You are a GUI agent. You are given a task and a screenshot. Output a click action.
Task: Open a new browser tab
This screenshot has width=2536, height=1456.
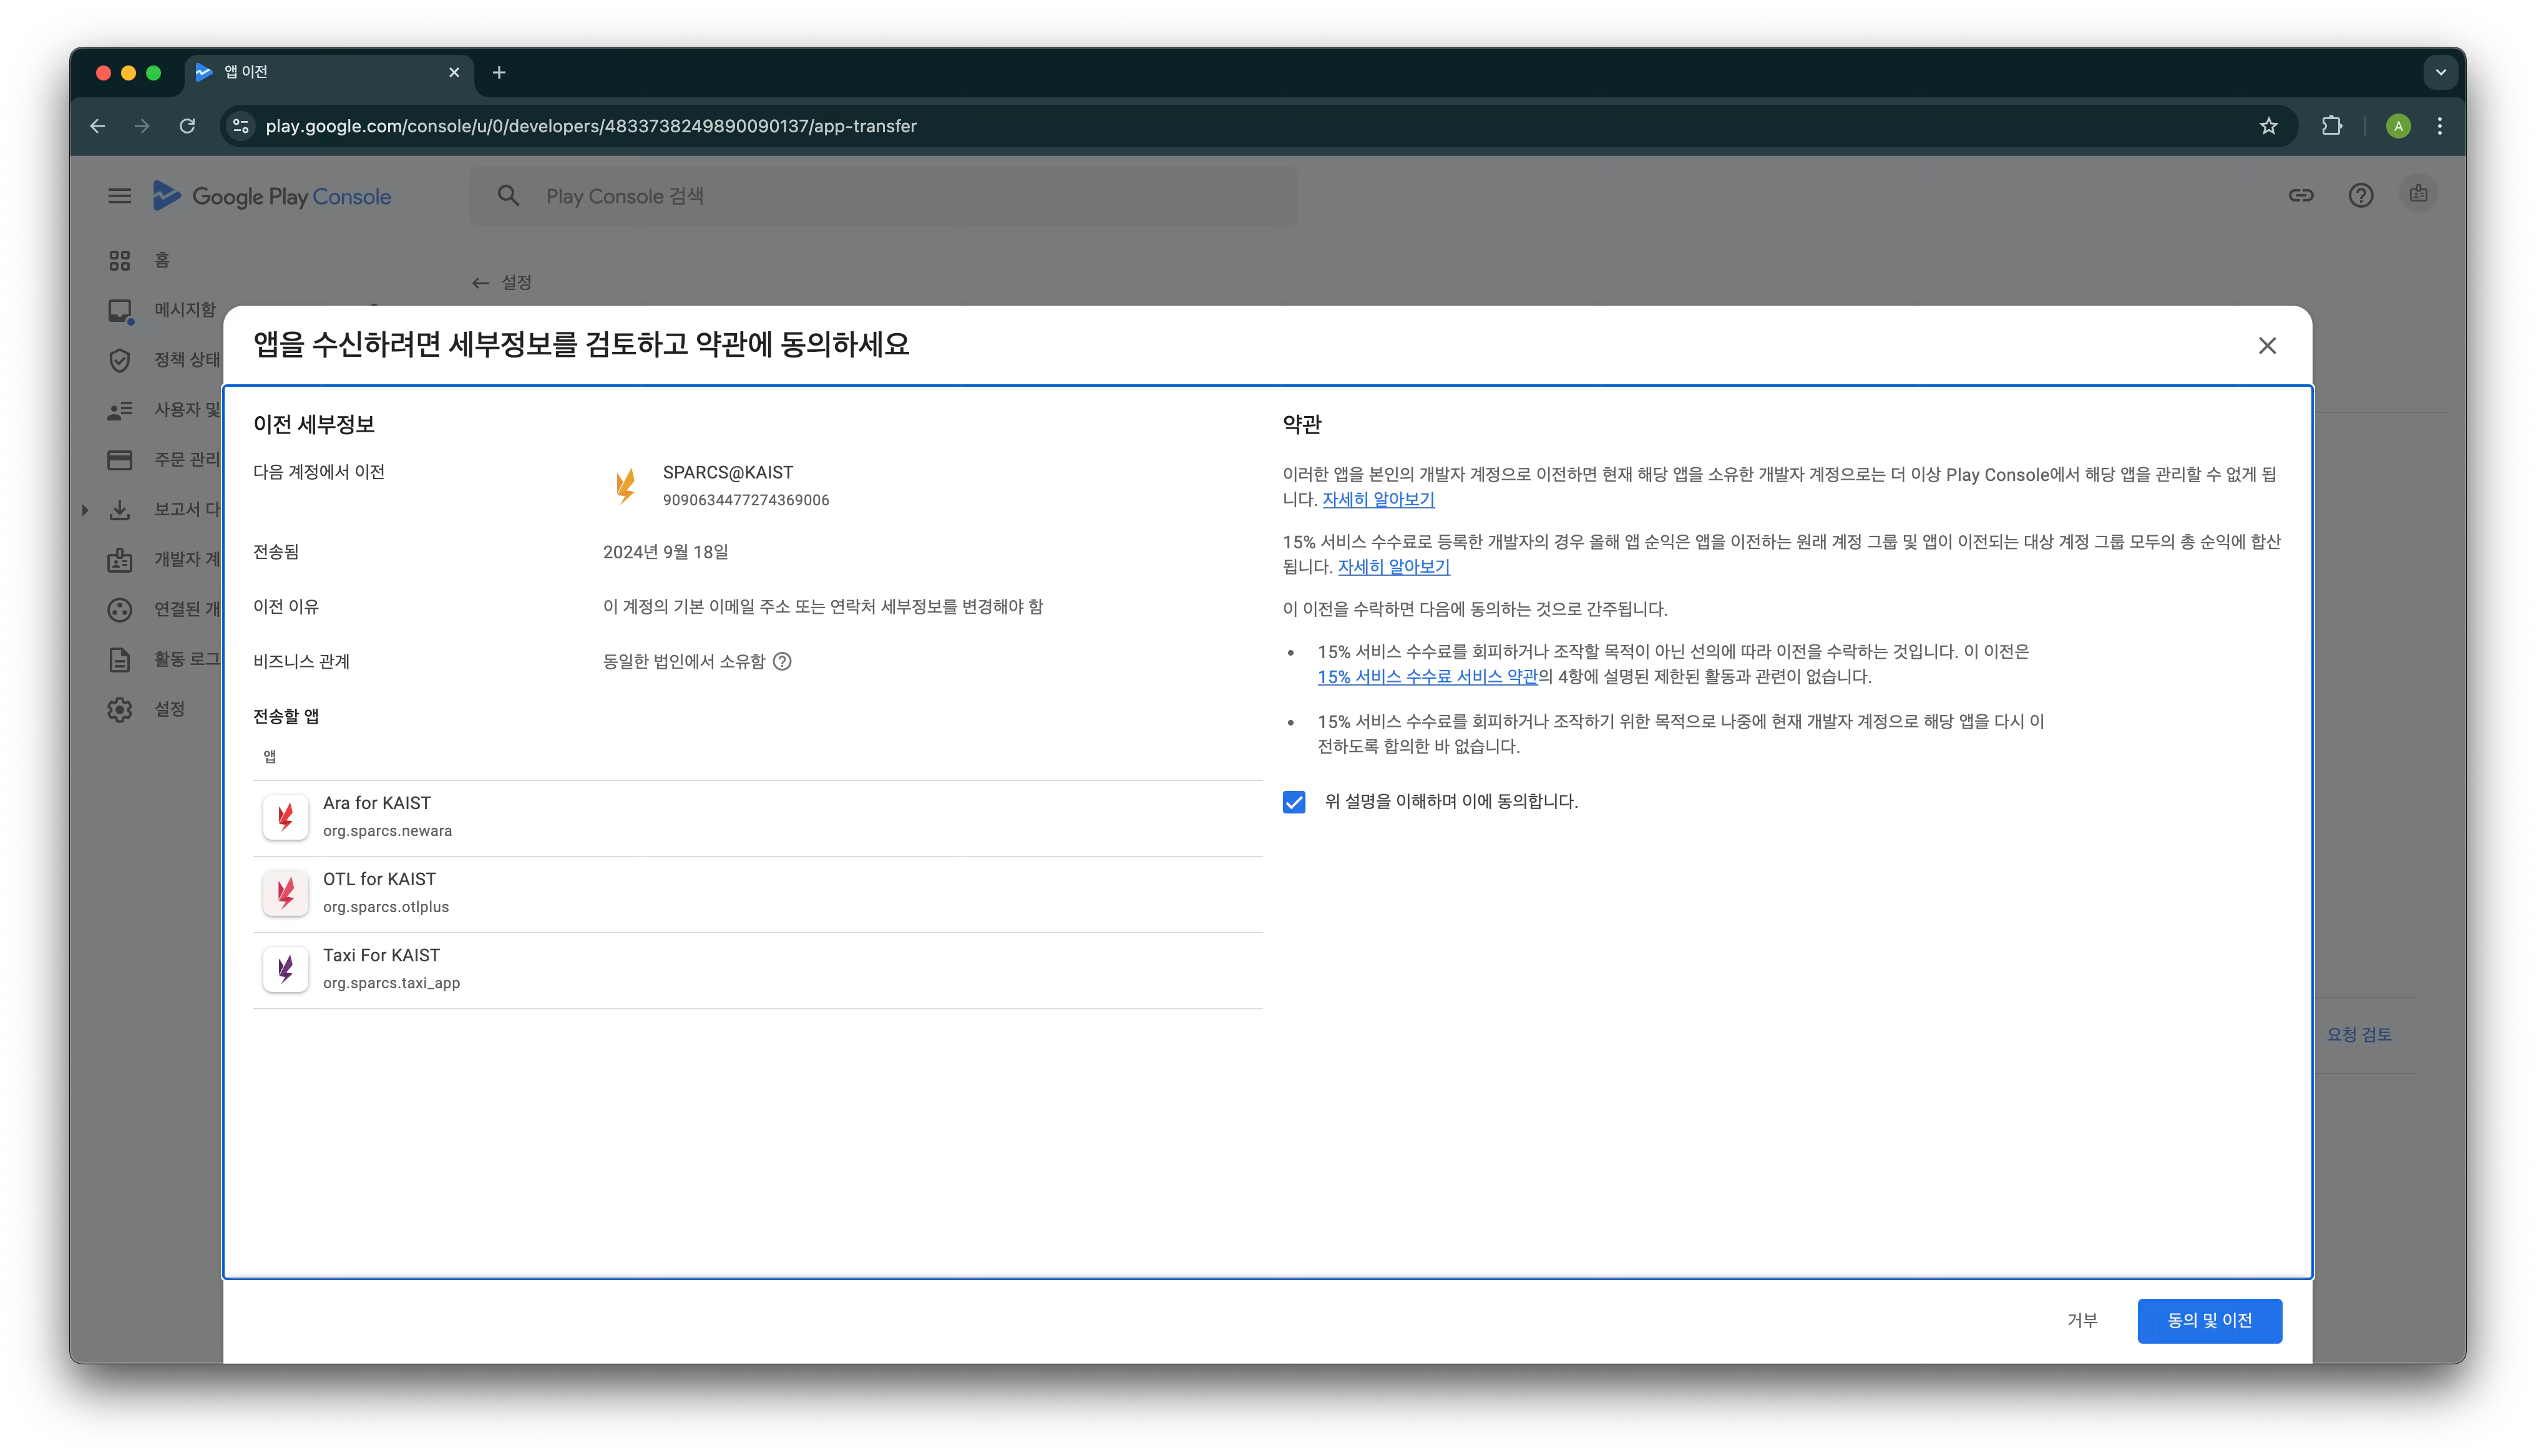499,72
